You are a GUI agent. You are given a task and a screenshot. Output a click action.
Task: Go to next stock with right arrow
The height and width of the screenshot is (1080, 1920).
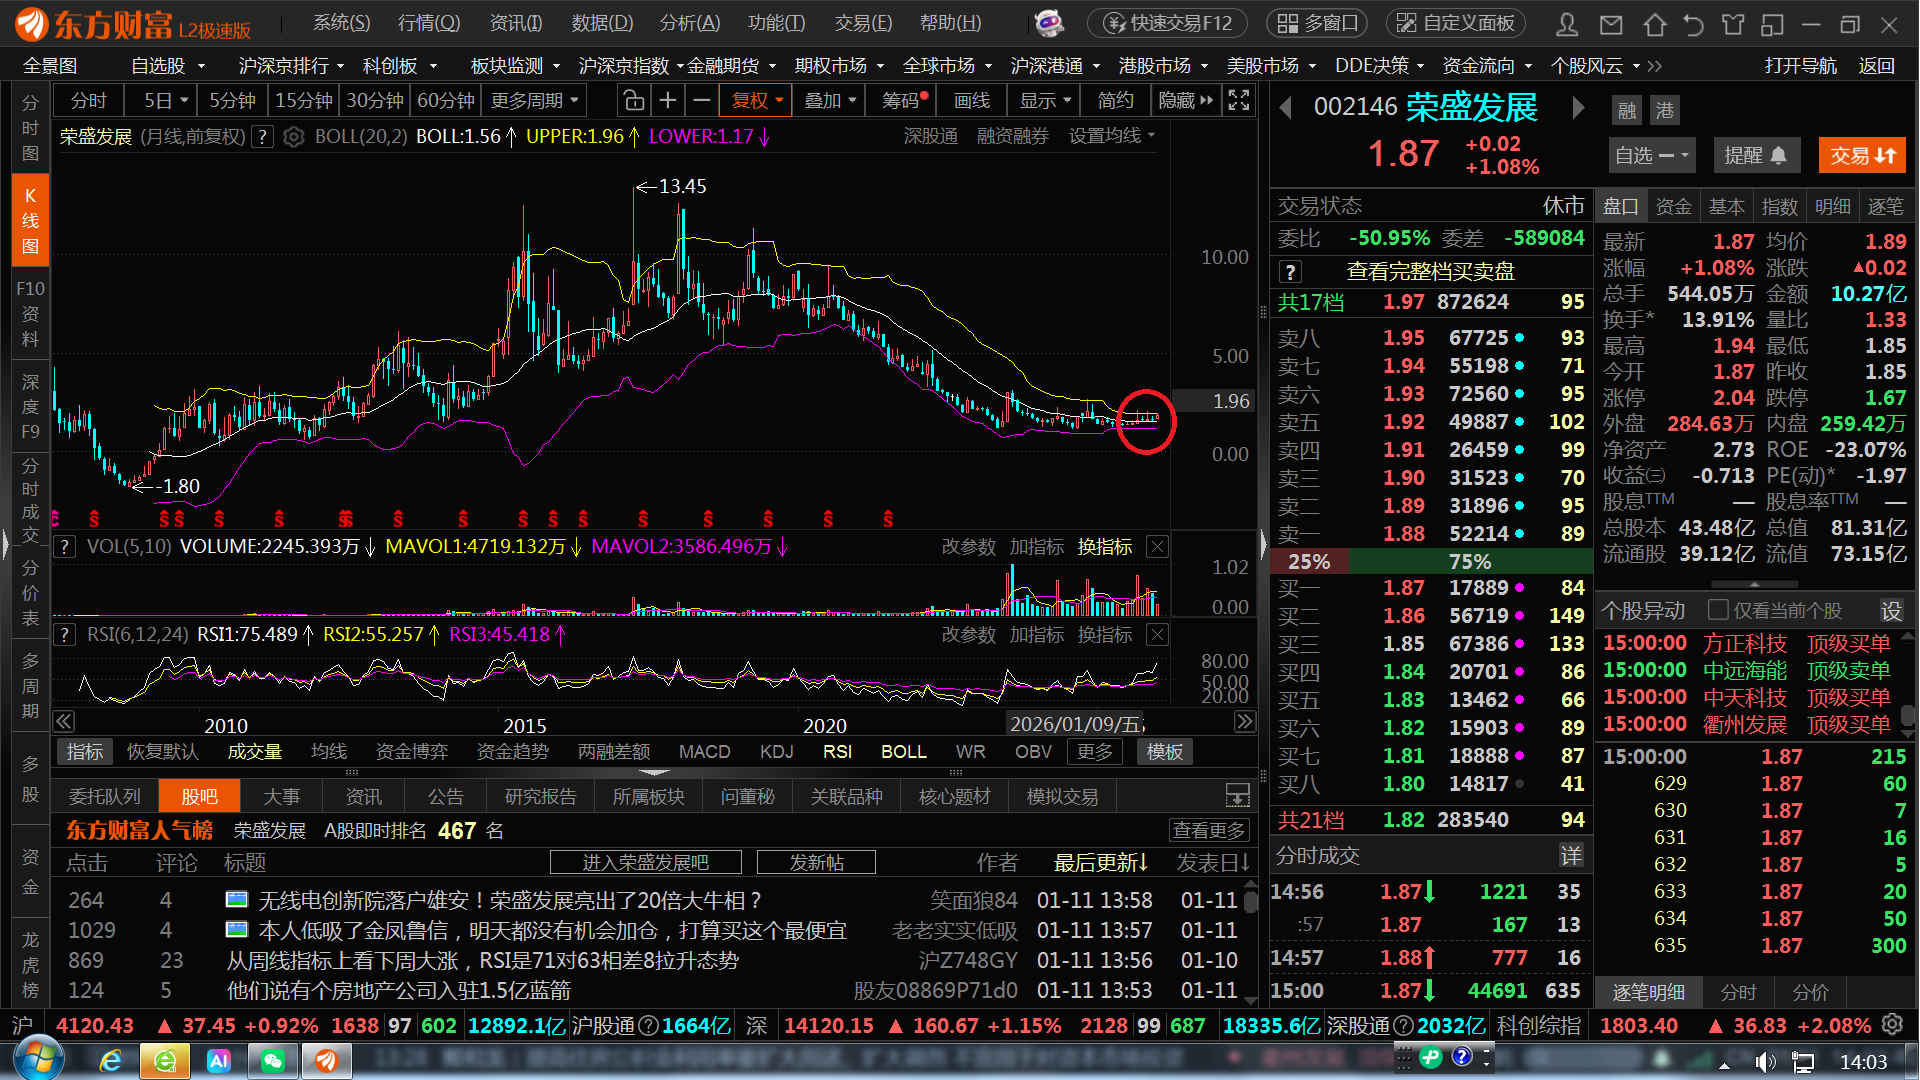click(1578, 107)
